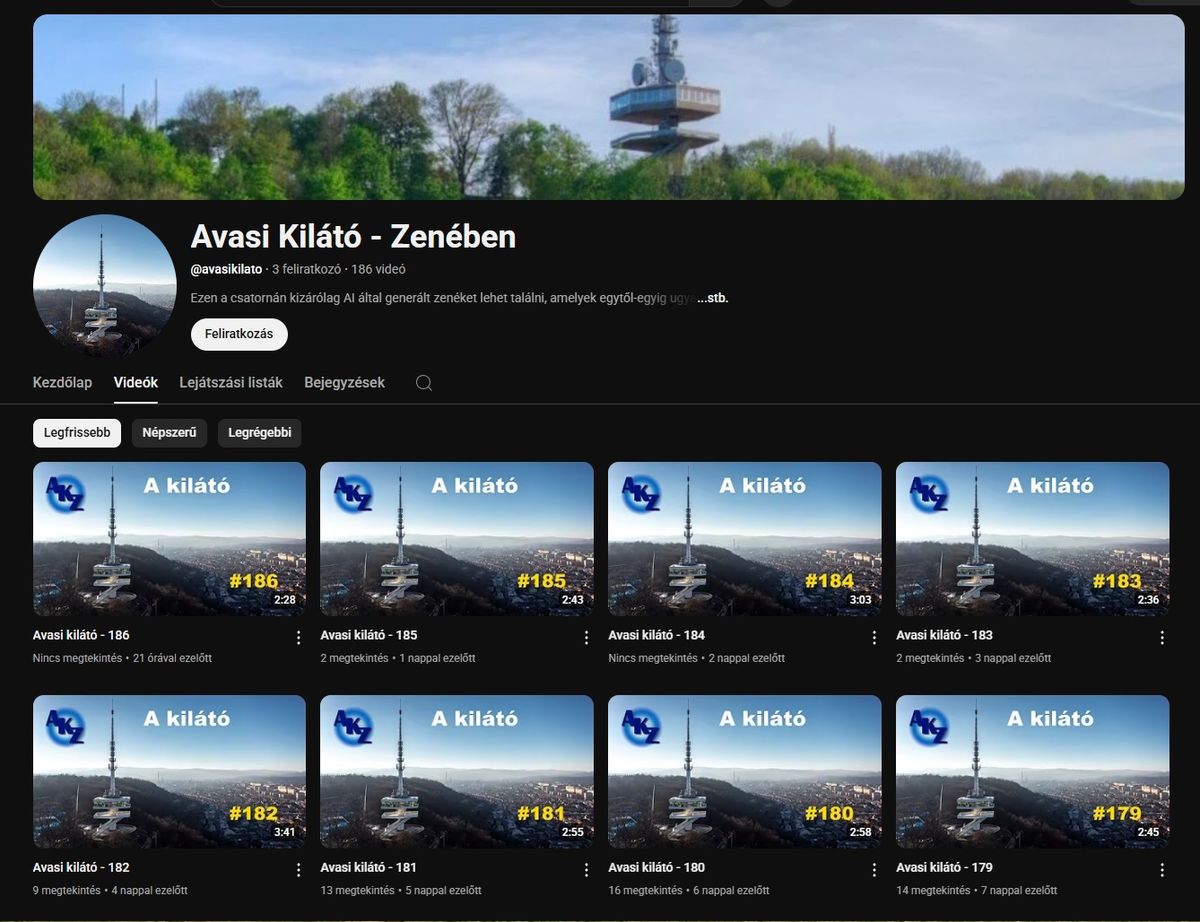The height and width of the screenshot is (922, 1200).
Task: Click '2 megtekintés • 3 nappal ezelőtt' text
Action: (x=974, y=658)
